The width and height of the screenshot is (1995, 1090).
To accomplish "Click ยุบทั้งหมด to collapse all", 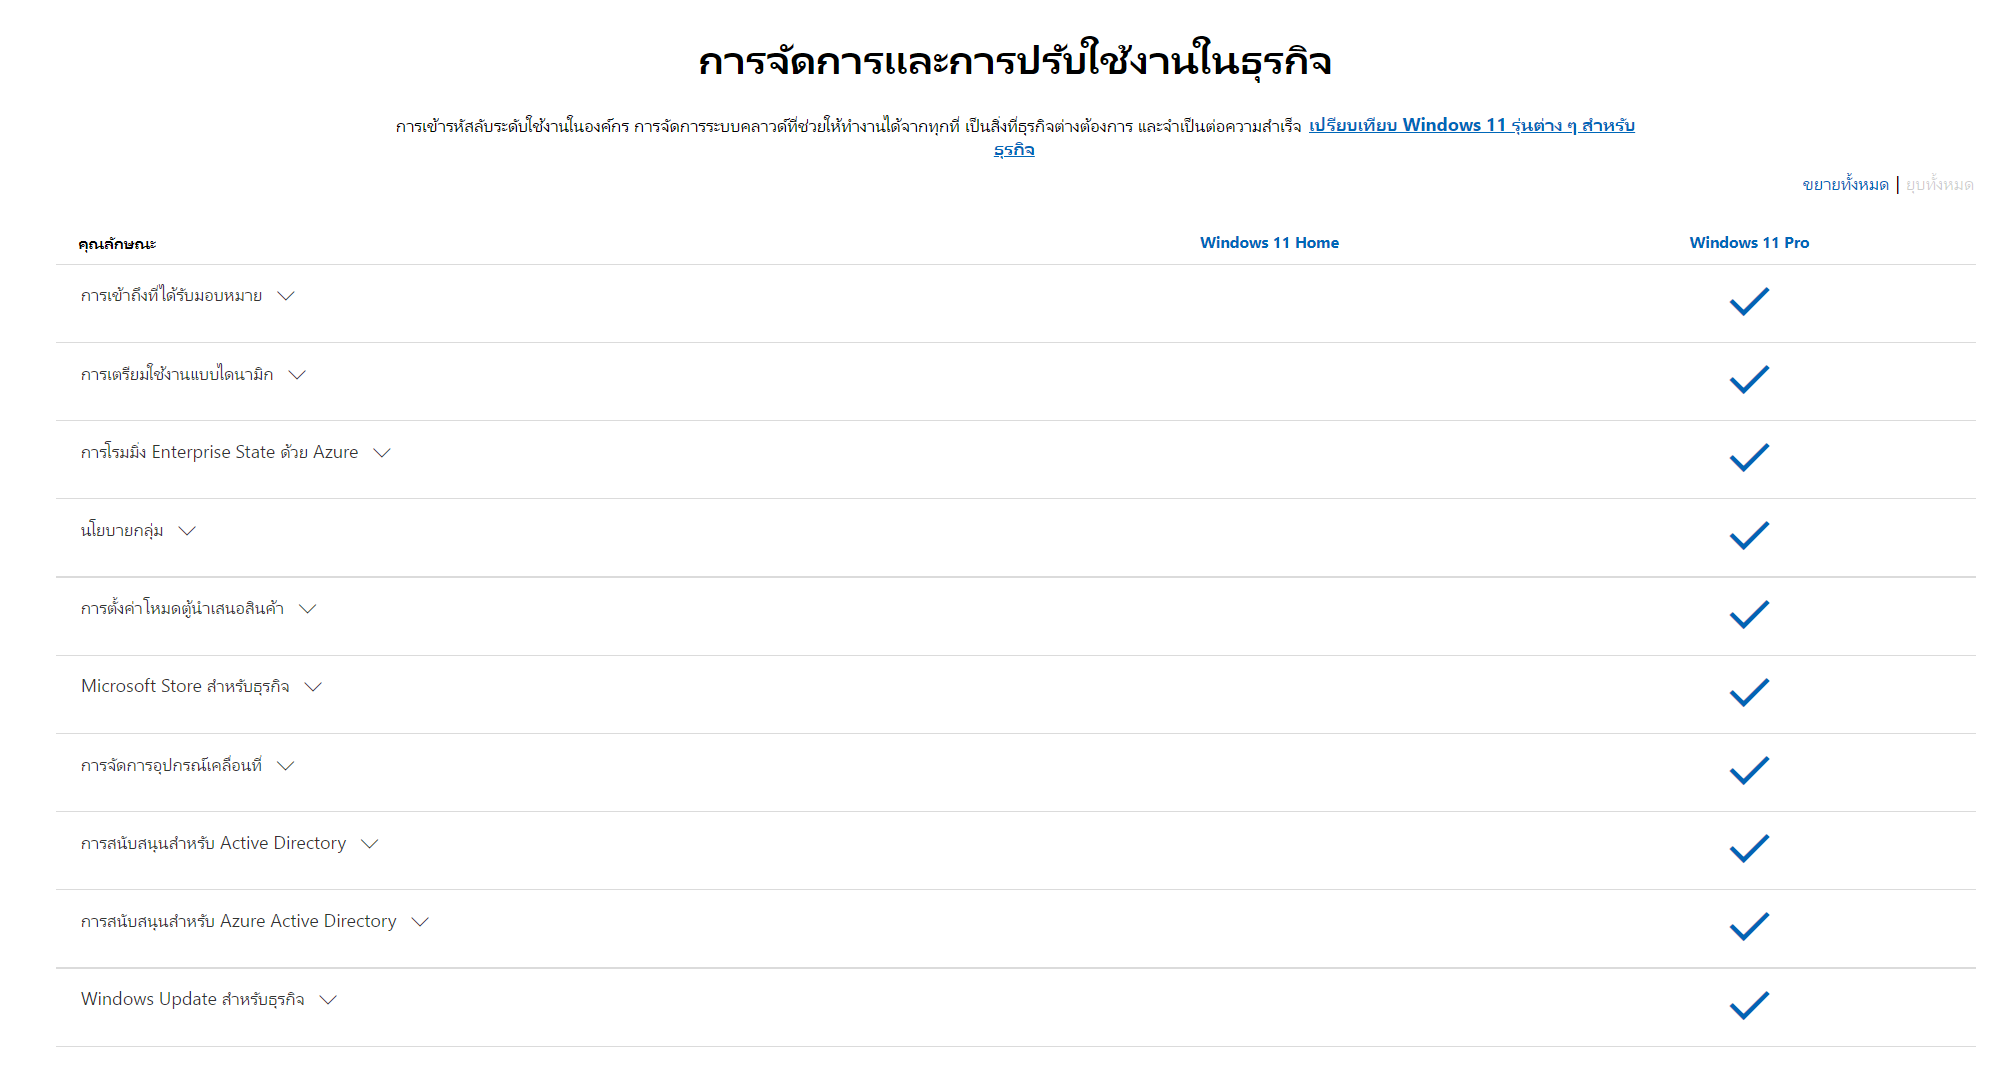I will [x=1939, y=185].
